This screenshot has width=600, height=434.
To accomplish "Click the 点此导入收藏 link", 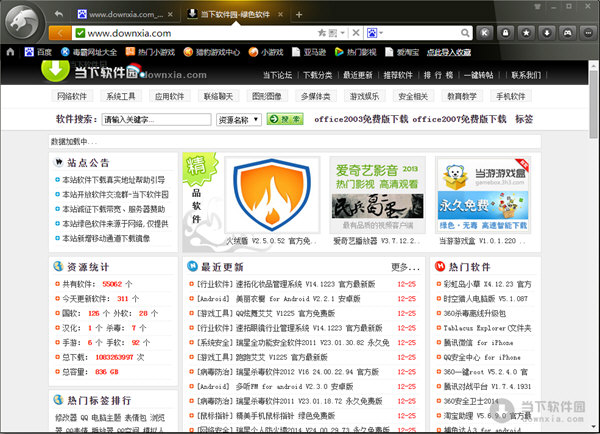I will click(x=449, y=52).
